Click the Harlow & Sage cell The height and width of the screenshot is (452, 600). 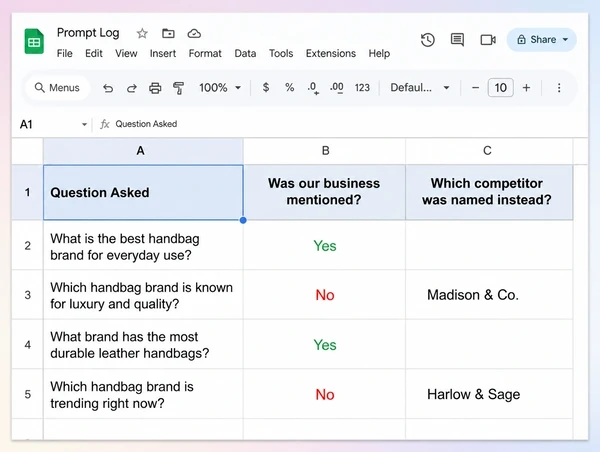point(489,394)
